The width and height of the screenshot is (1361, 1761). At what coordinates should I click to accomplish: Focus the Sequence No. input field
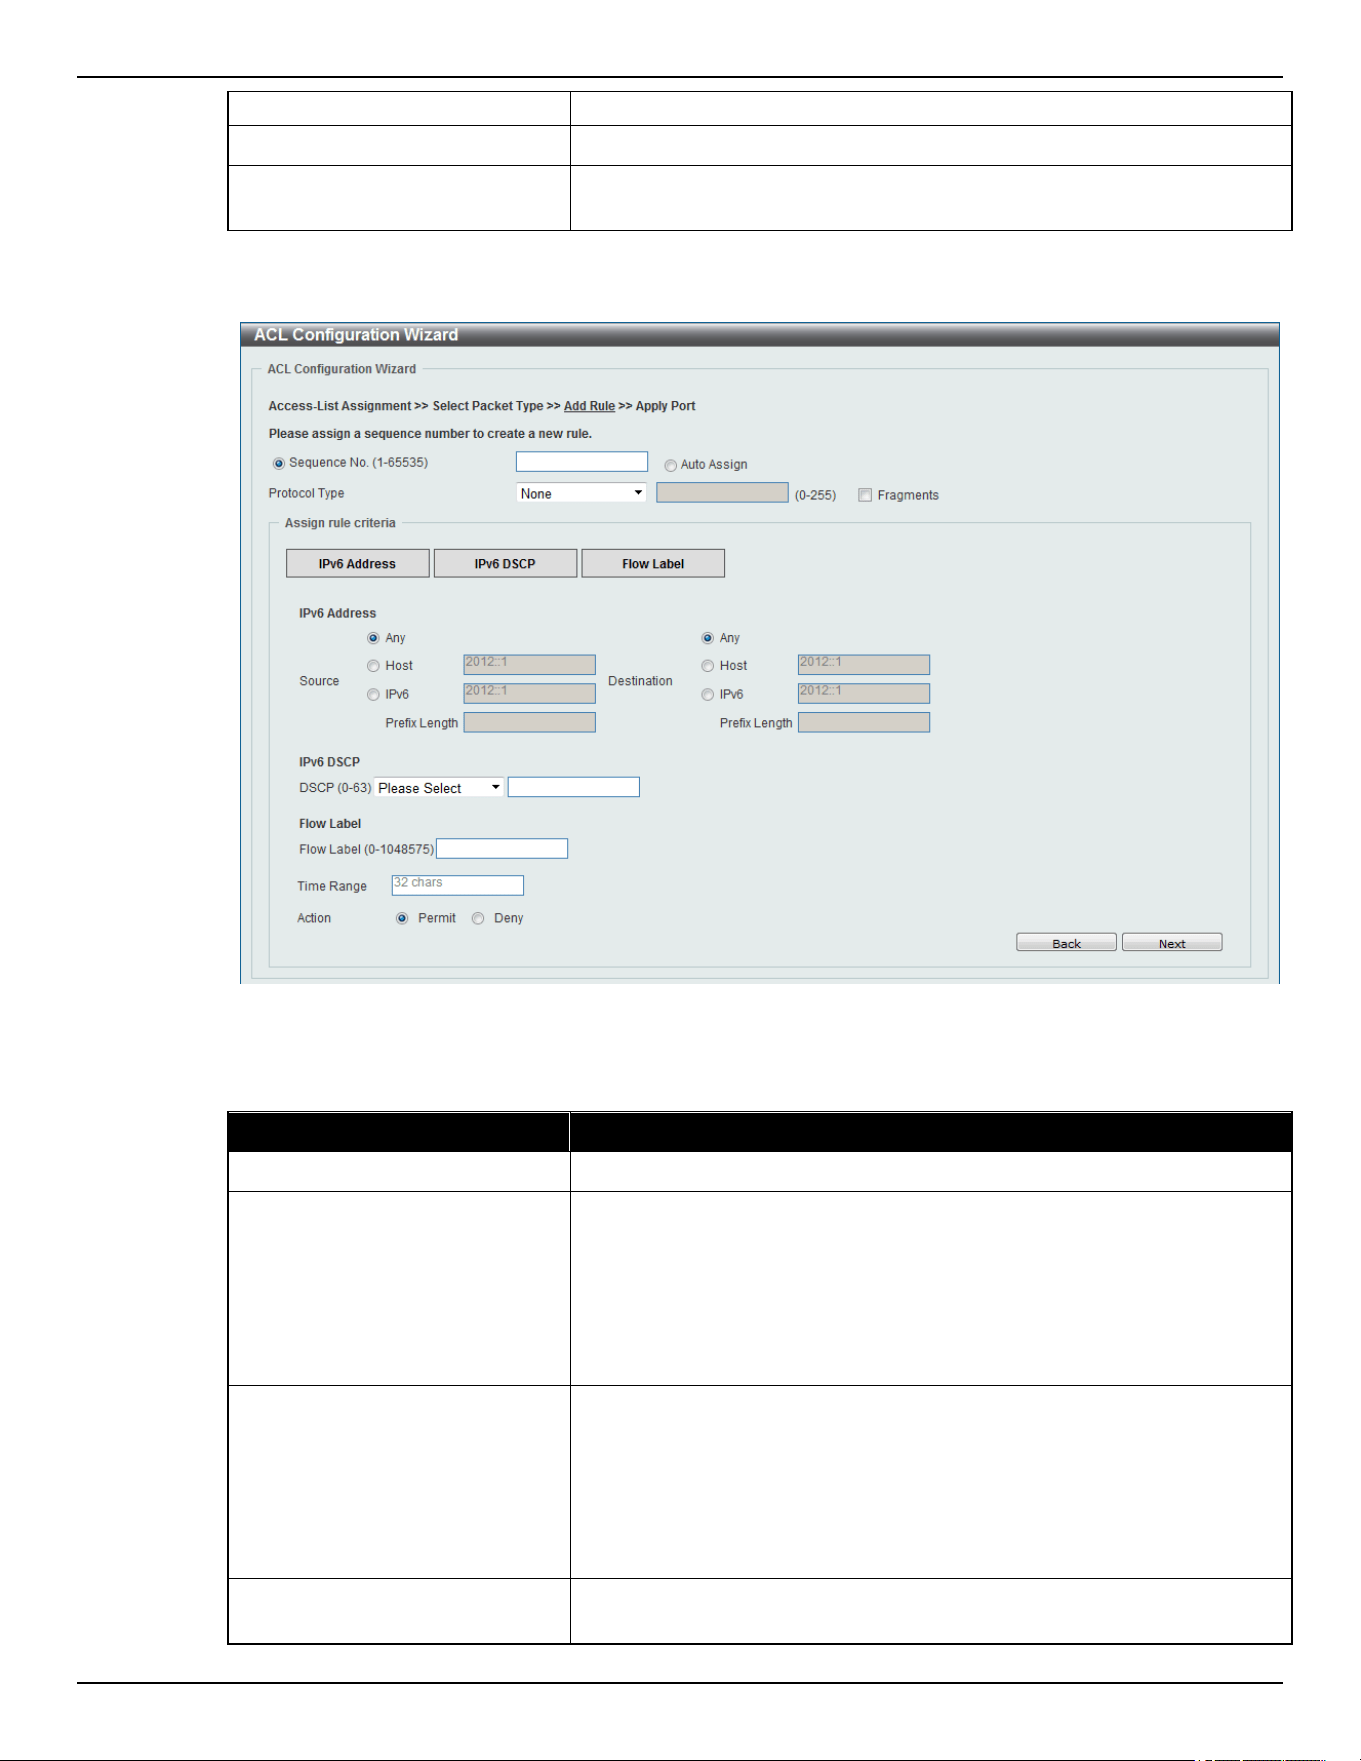582,462
